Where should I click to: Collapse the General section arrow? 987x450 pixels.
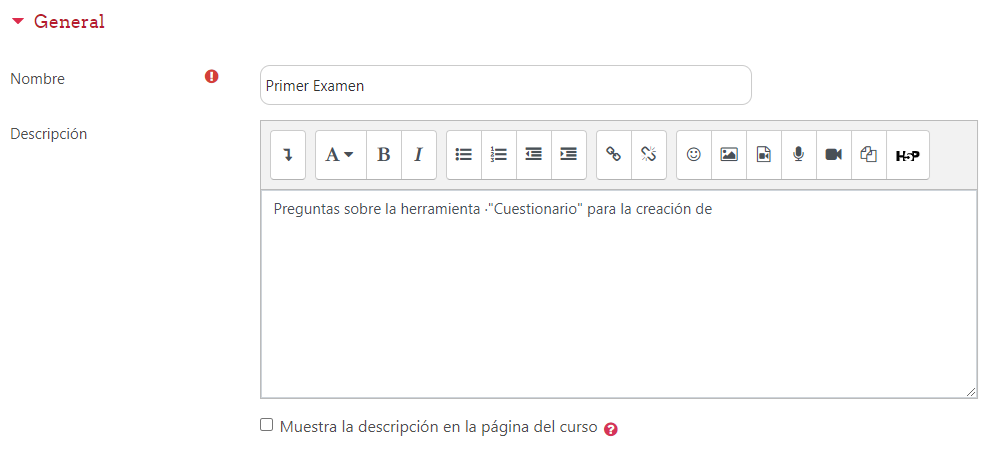point(18,22)
